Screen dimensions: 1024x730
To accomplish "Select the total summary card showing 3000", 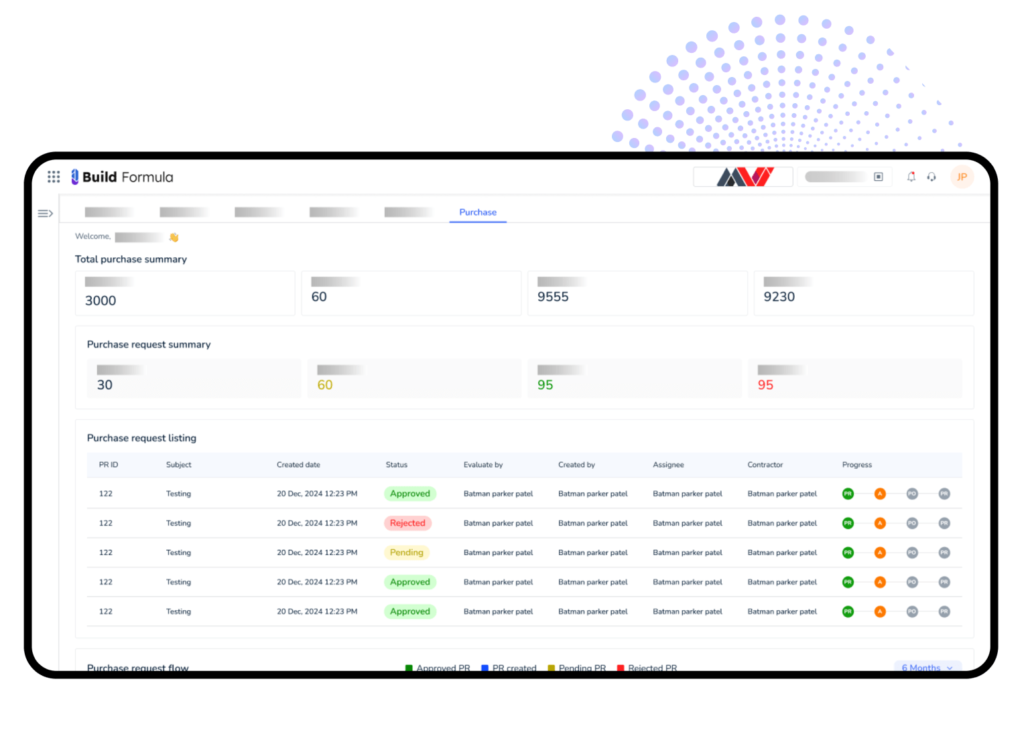I will coord(185,293).
